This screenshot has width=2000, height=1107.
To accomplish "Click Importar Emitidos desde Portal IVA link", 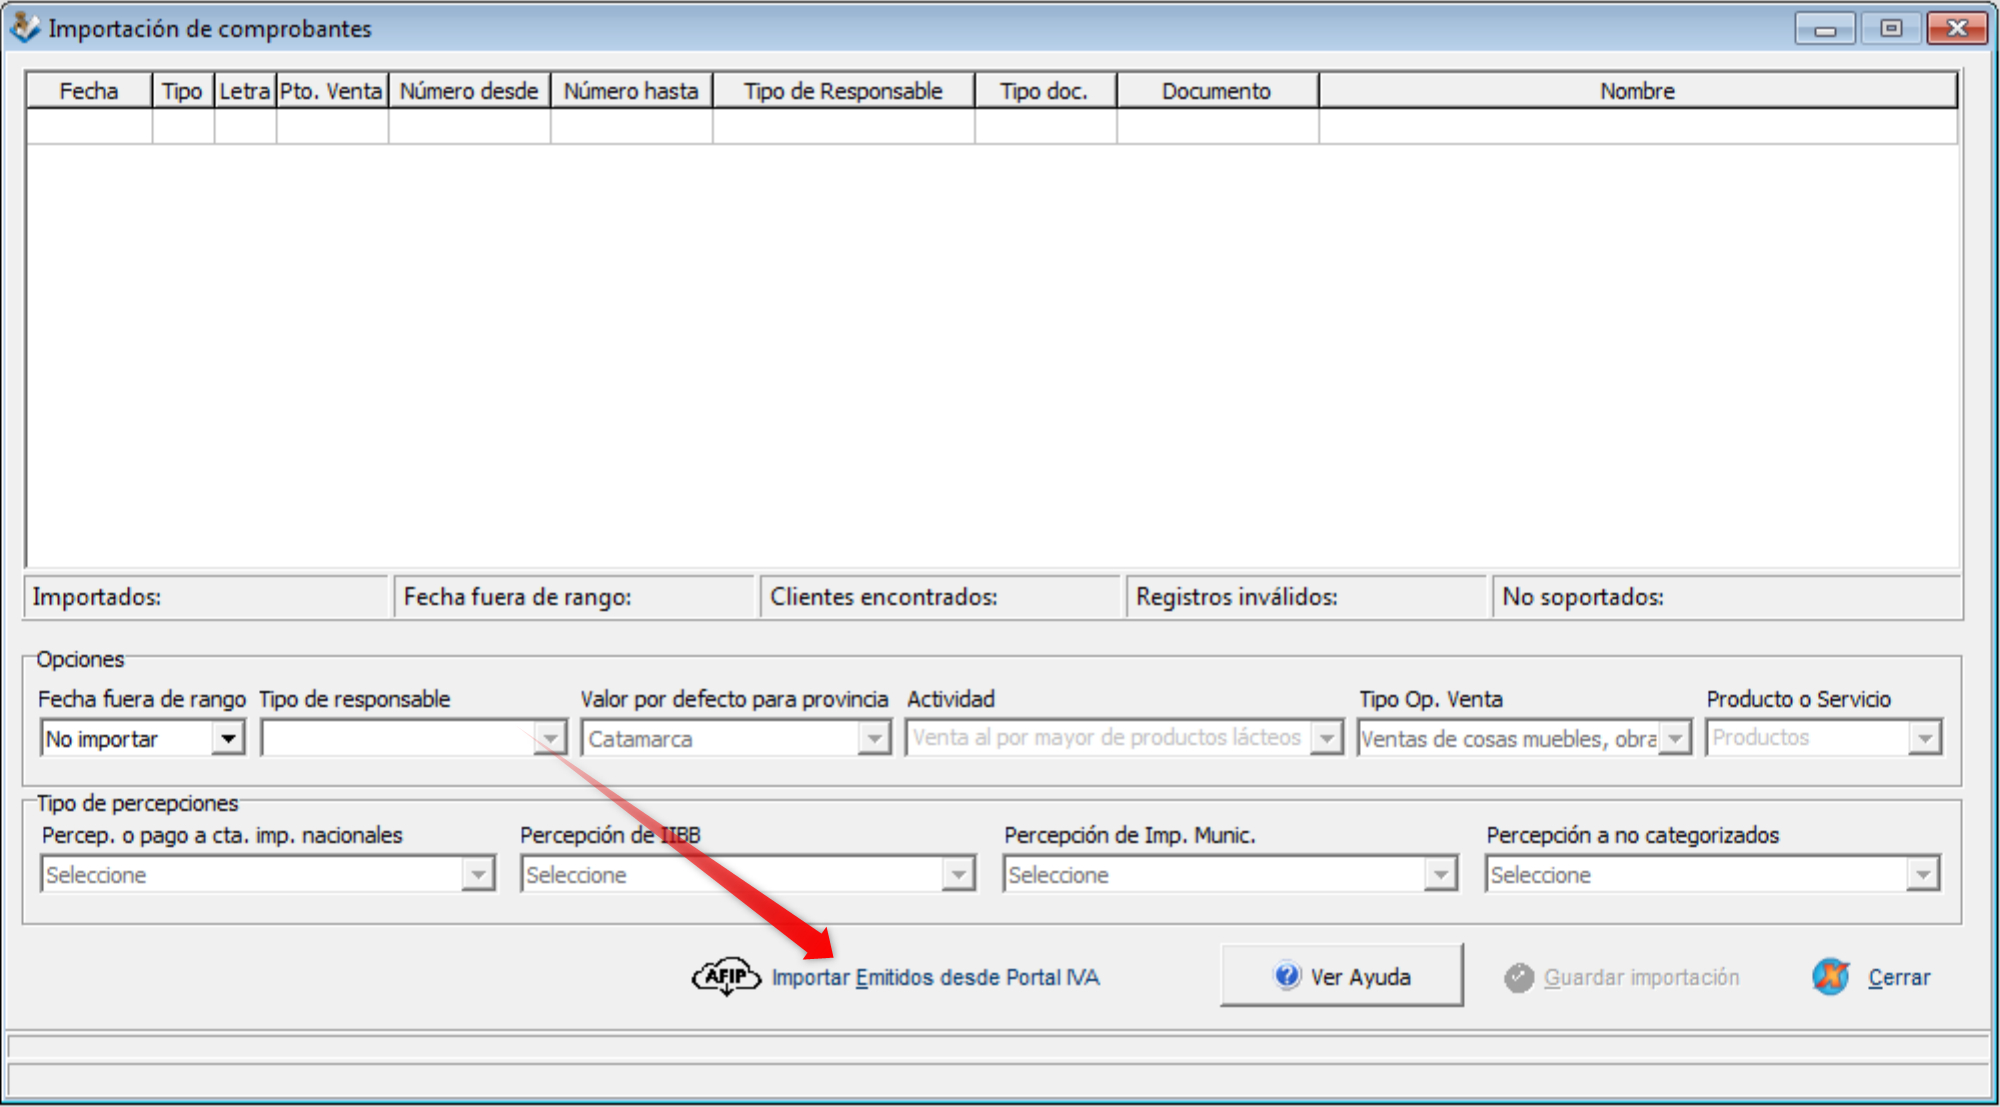I will click(x=935, y=977).
